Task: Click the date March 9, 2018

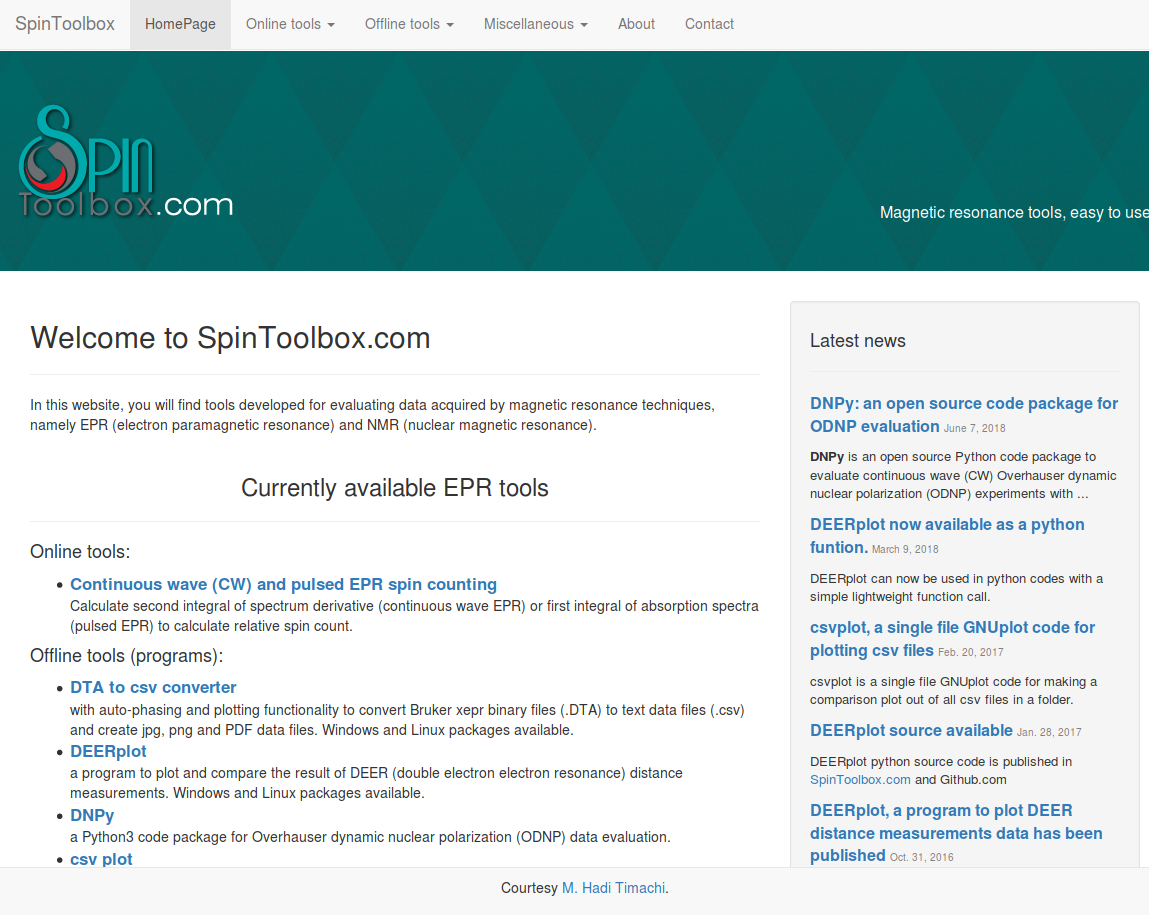Action: (x=905, y=549)
